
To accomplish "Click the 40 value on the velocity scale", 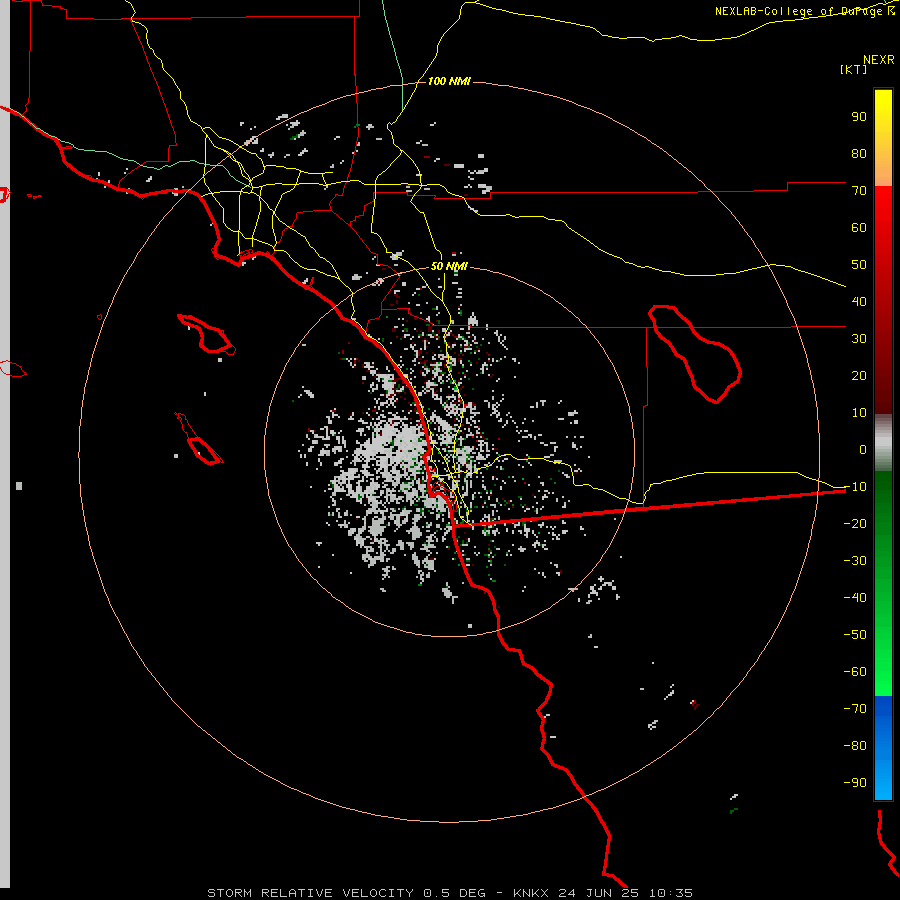I will (x=859, y=301).
